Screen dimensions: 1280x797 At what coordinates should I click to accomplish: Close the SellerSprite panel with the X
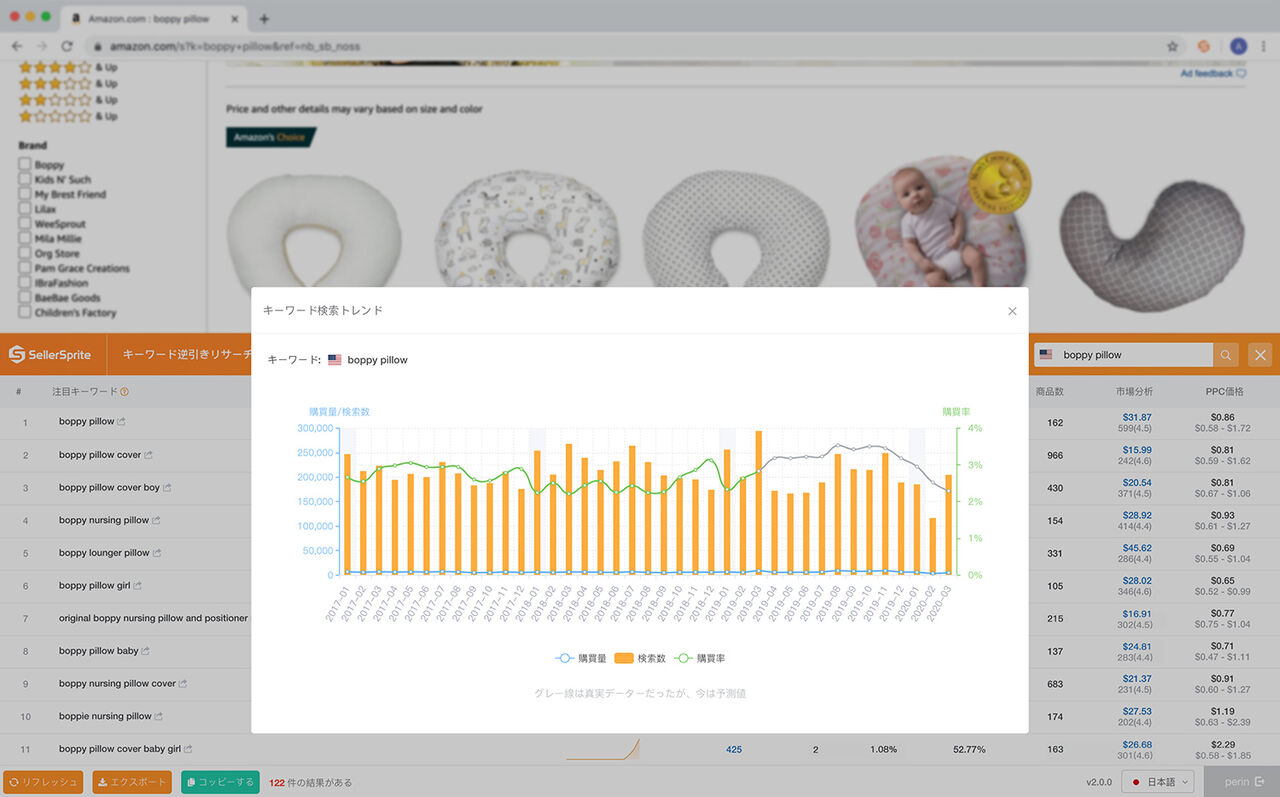(x=1260, y=355)
